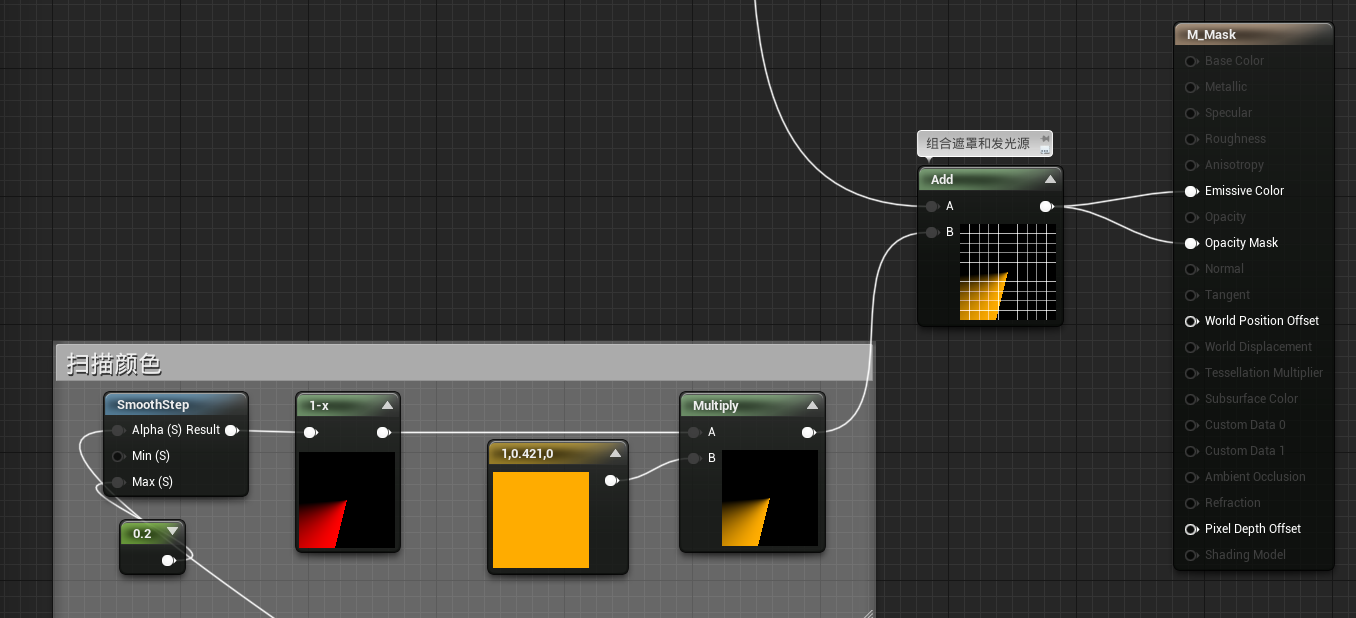Click the orange color swatch of the constant node
Image resolution: width=1356 pixels, height=618 pixels.
[x=541, y=520]
